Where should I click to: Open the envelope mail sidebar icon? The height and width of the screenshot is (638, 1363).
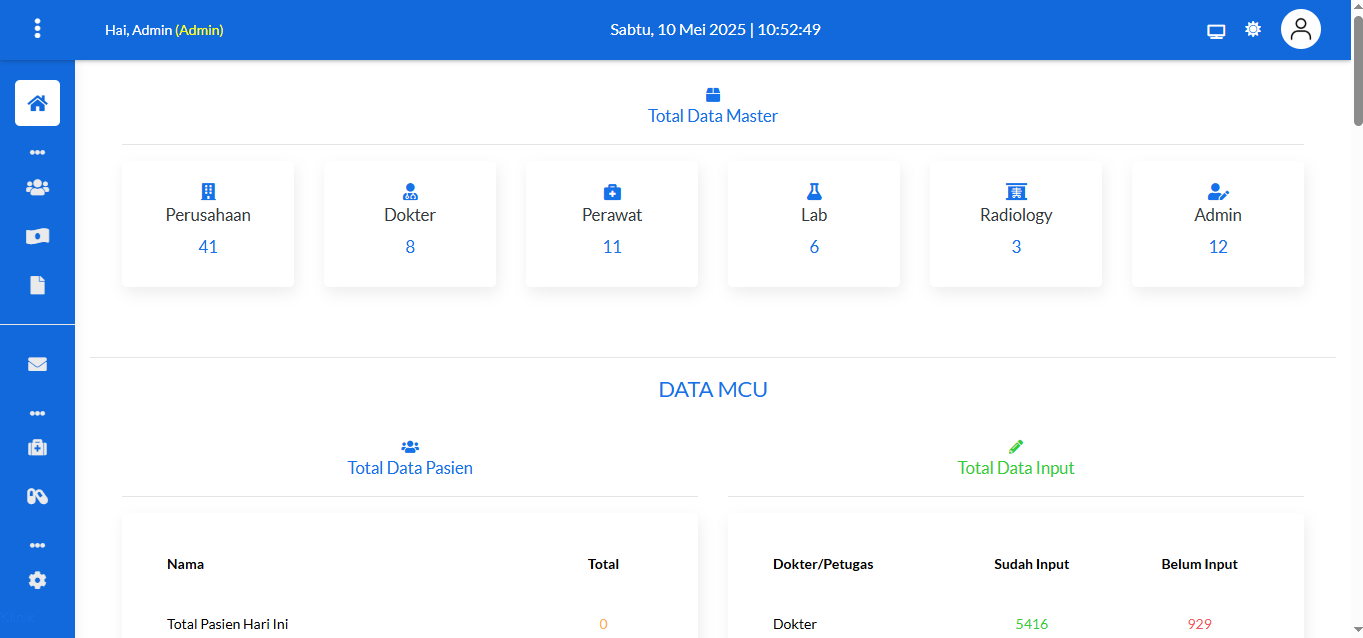(x=37, y=365)
